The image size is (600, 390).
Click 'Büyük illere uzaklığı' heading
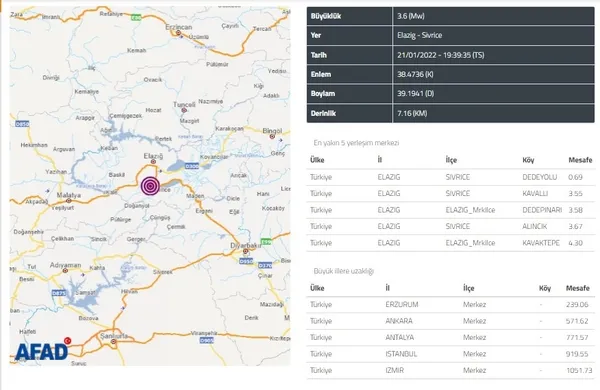tap(344, 271)
